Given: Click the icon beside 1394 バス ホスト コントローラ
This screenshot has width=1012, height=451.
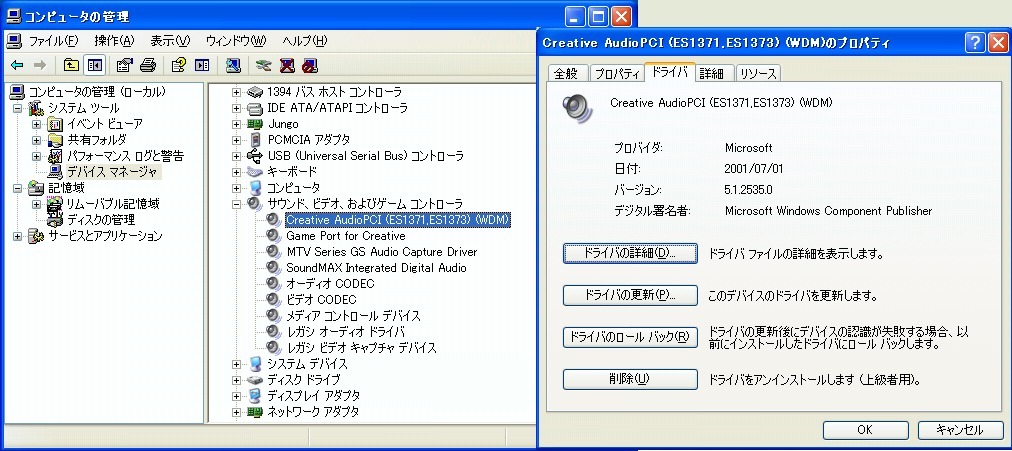Looking at the screenshot, I should tap(256, 92).
